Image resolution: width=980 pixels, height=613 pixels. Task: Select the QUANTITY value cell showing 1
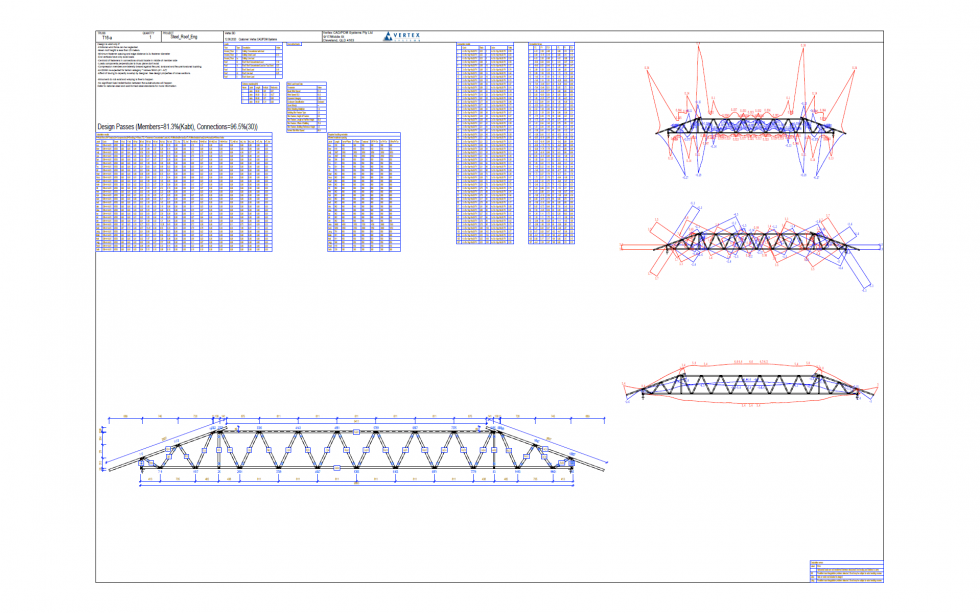tap(150, 35)
